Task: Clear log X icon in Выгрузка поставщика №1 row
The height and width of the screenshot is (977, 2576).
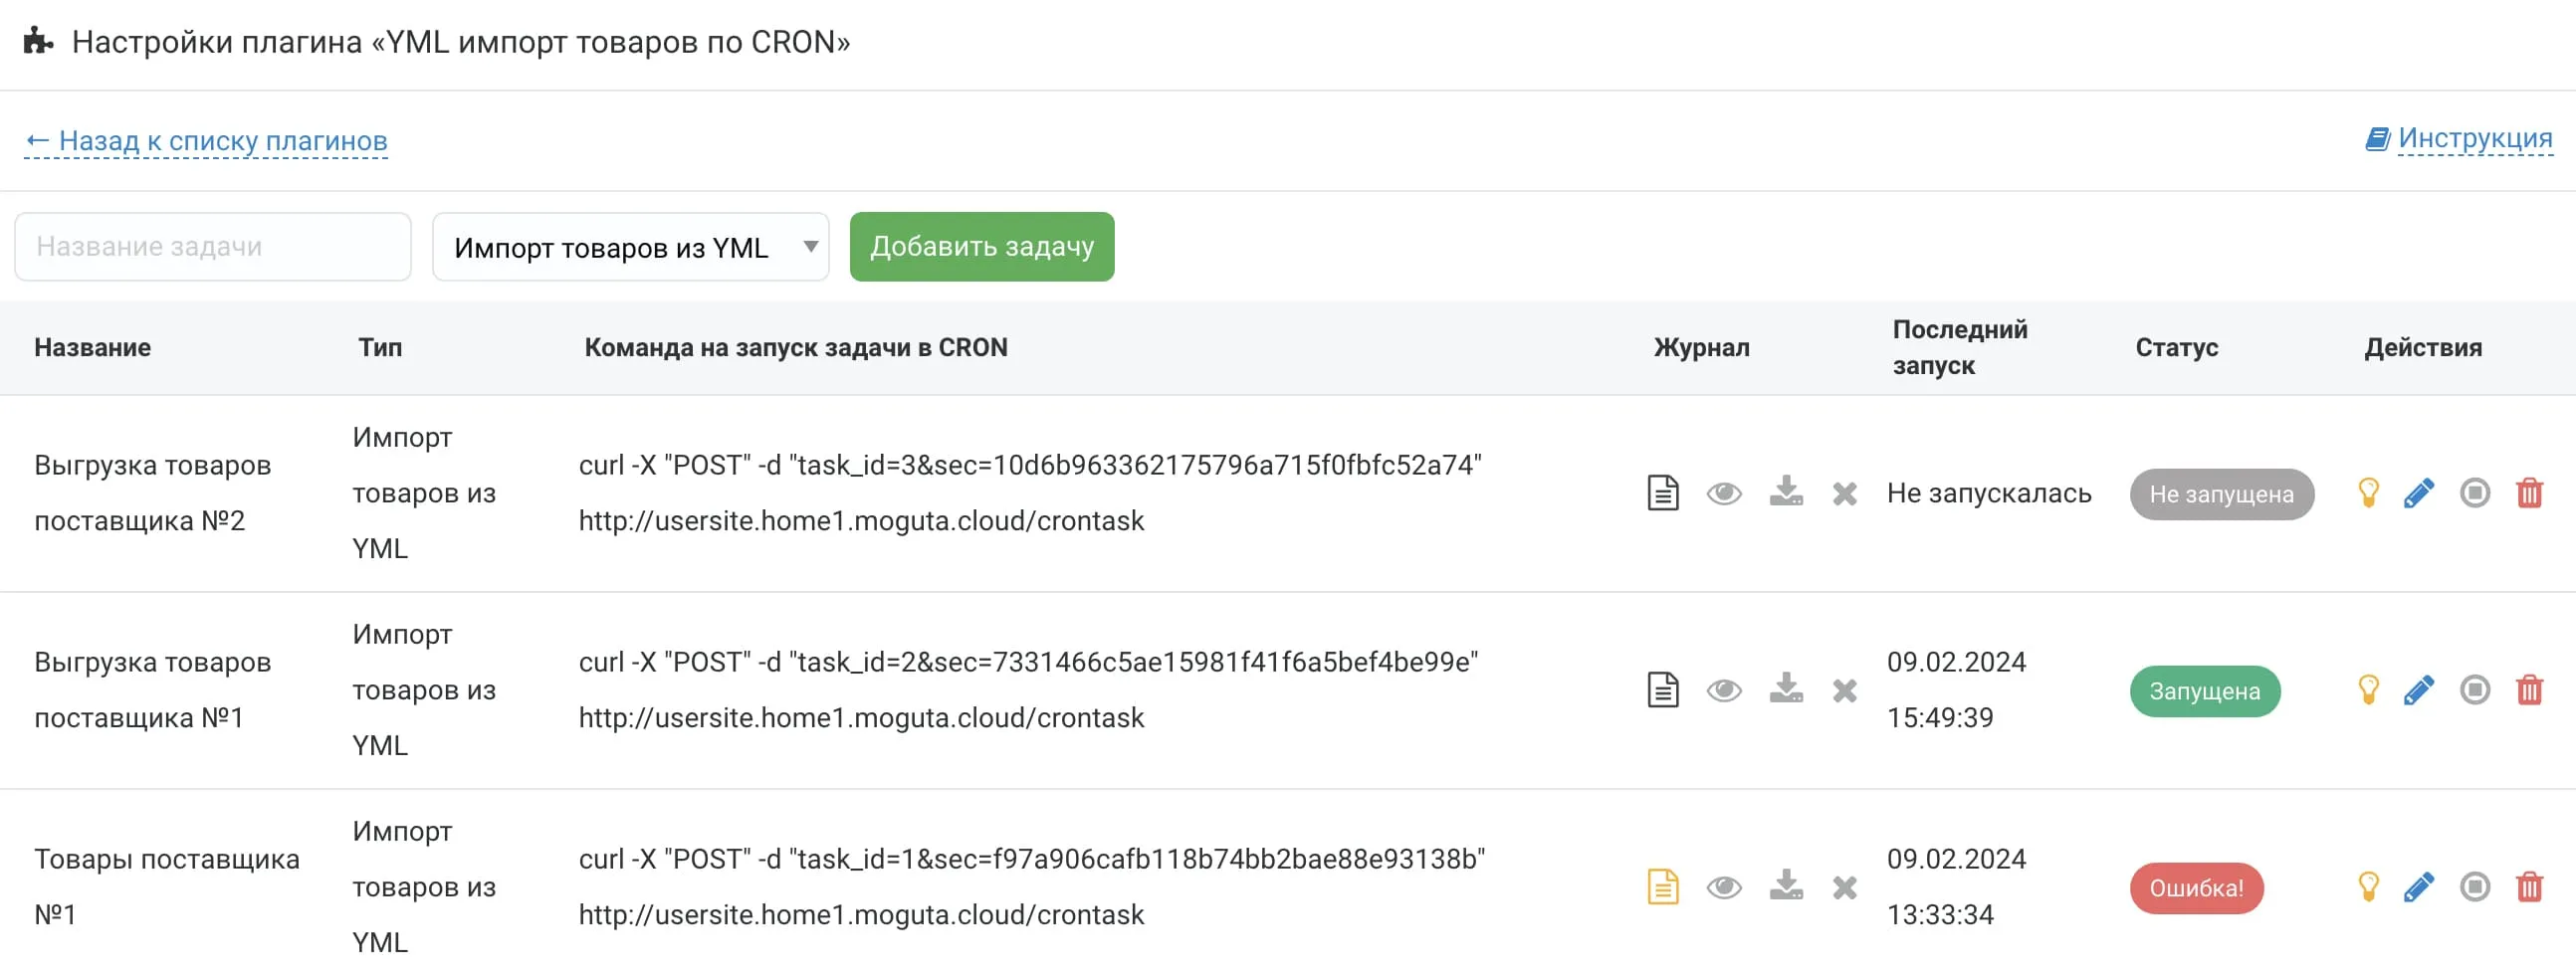Action: (1845, 690)
